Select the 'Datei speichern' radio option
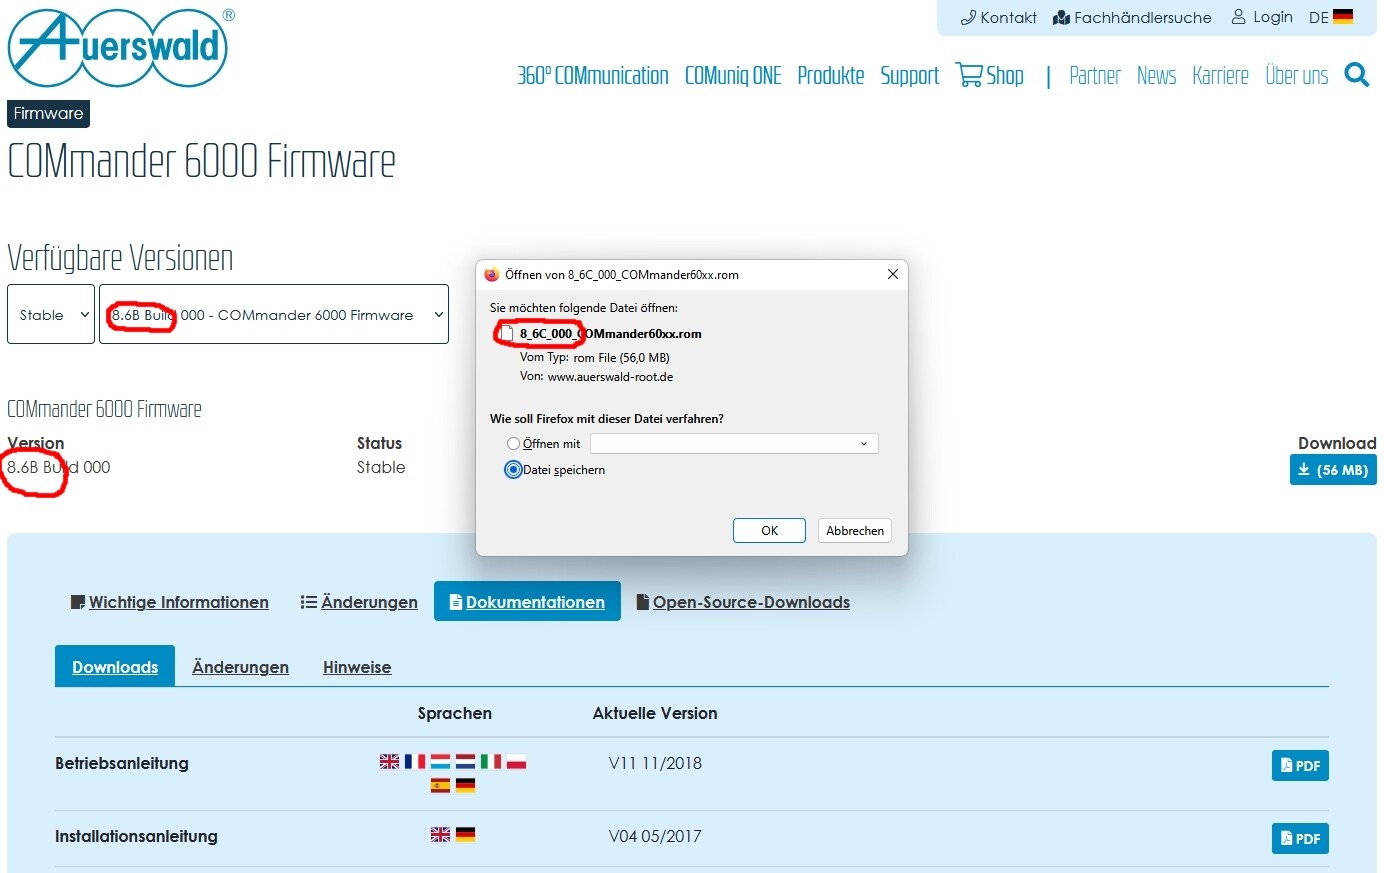1384x873 pixels. pos(513,470)
